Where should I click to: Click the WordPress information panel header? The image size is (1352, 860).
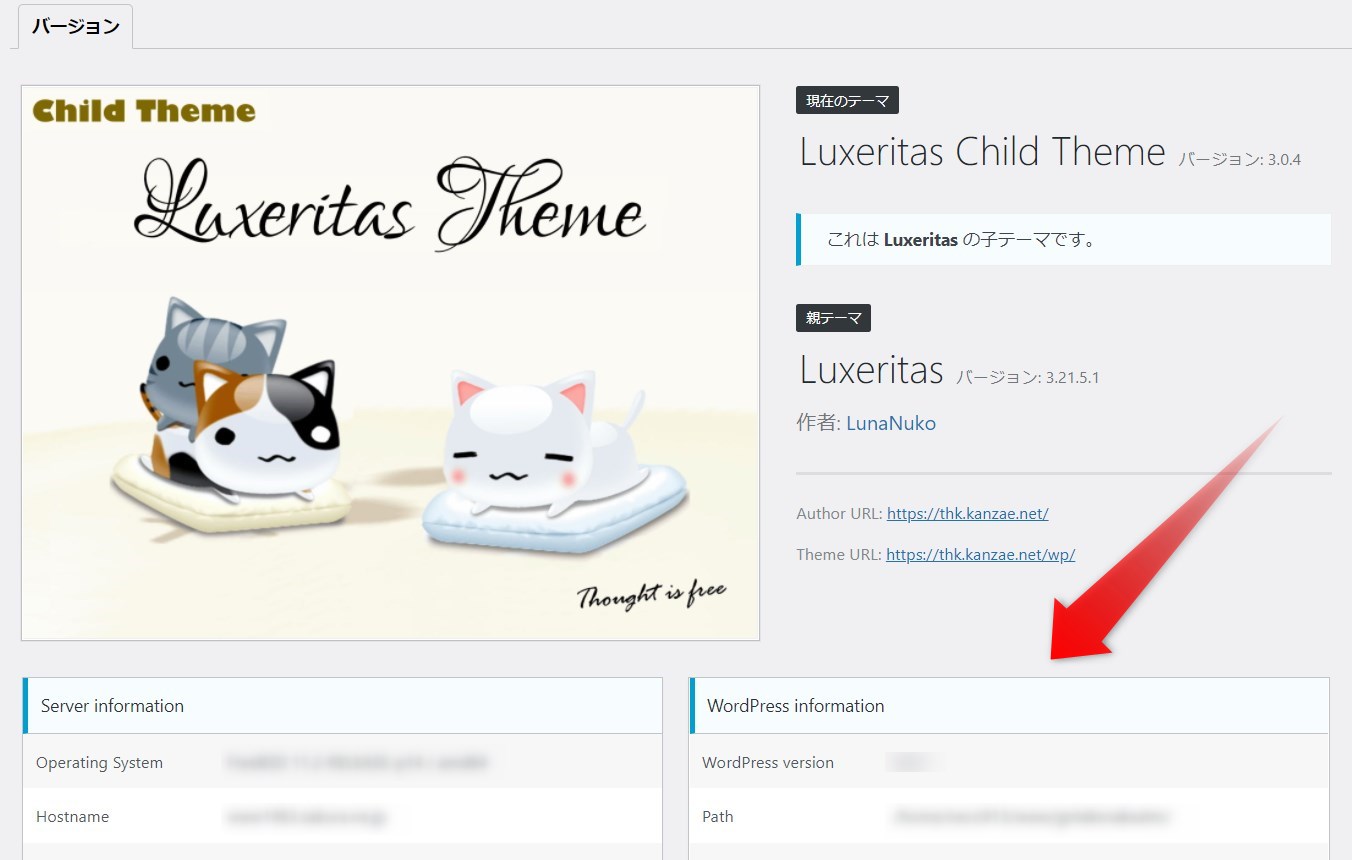(1009, 706)
